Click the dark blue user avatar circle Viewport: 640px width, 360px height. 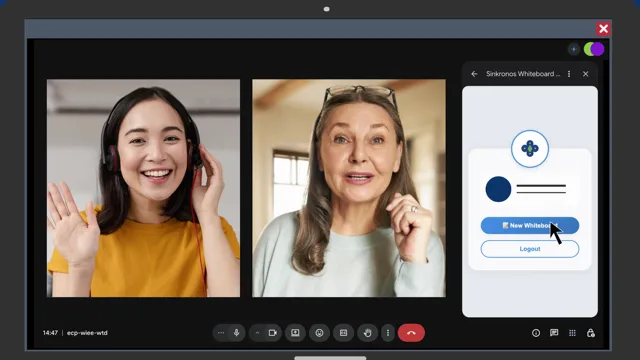pyautogui.click(x=498, y=189)
